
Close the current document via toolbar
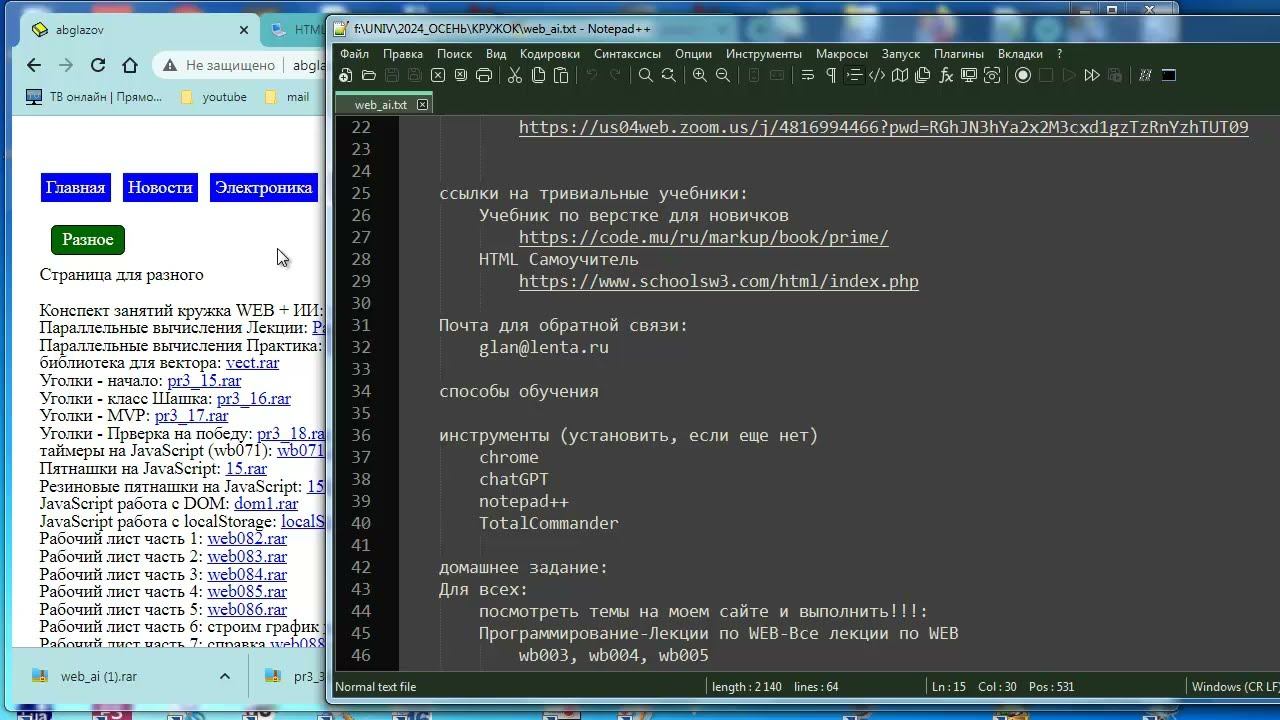438,75
